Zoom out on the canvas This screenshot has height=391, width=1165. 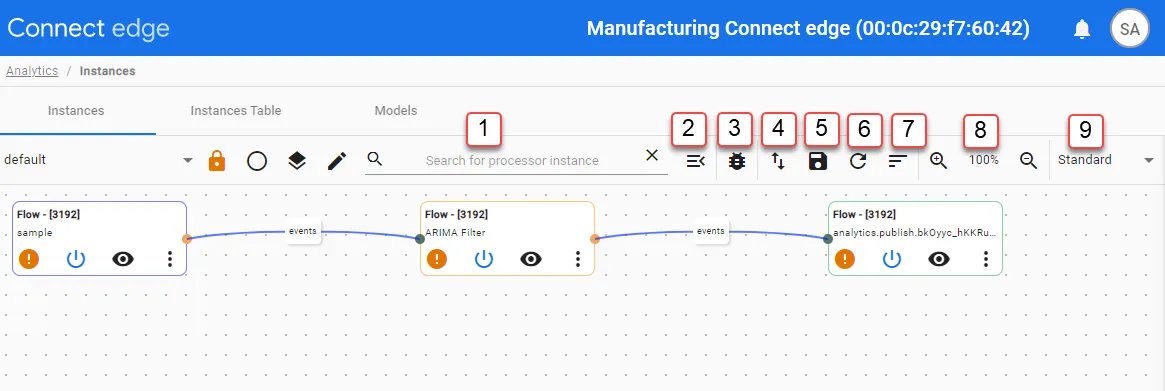pyautogui.click(x=1028, y=160)
